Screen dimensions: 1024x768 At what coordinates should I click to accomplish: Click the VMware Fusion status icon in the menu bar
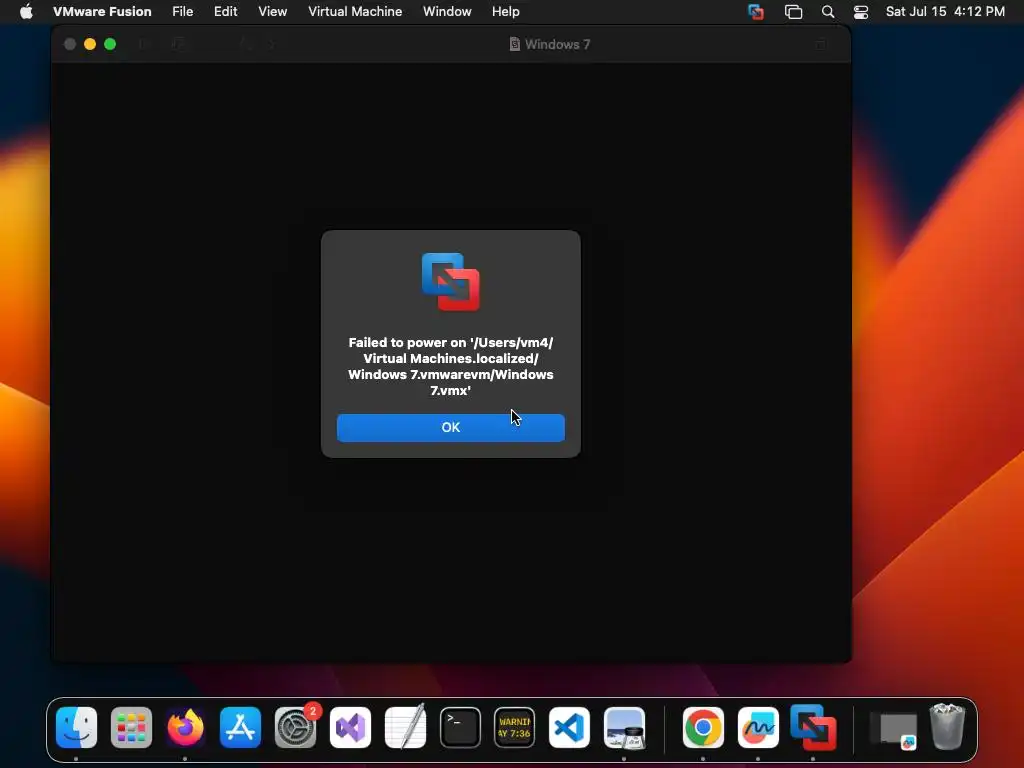tap(756, 12)
